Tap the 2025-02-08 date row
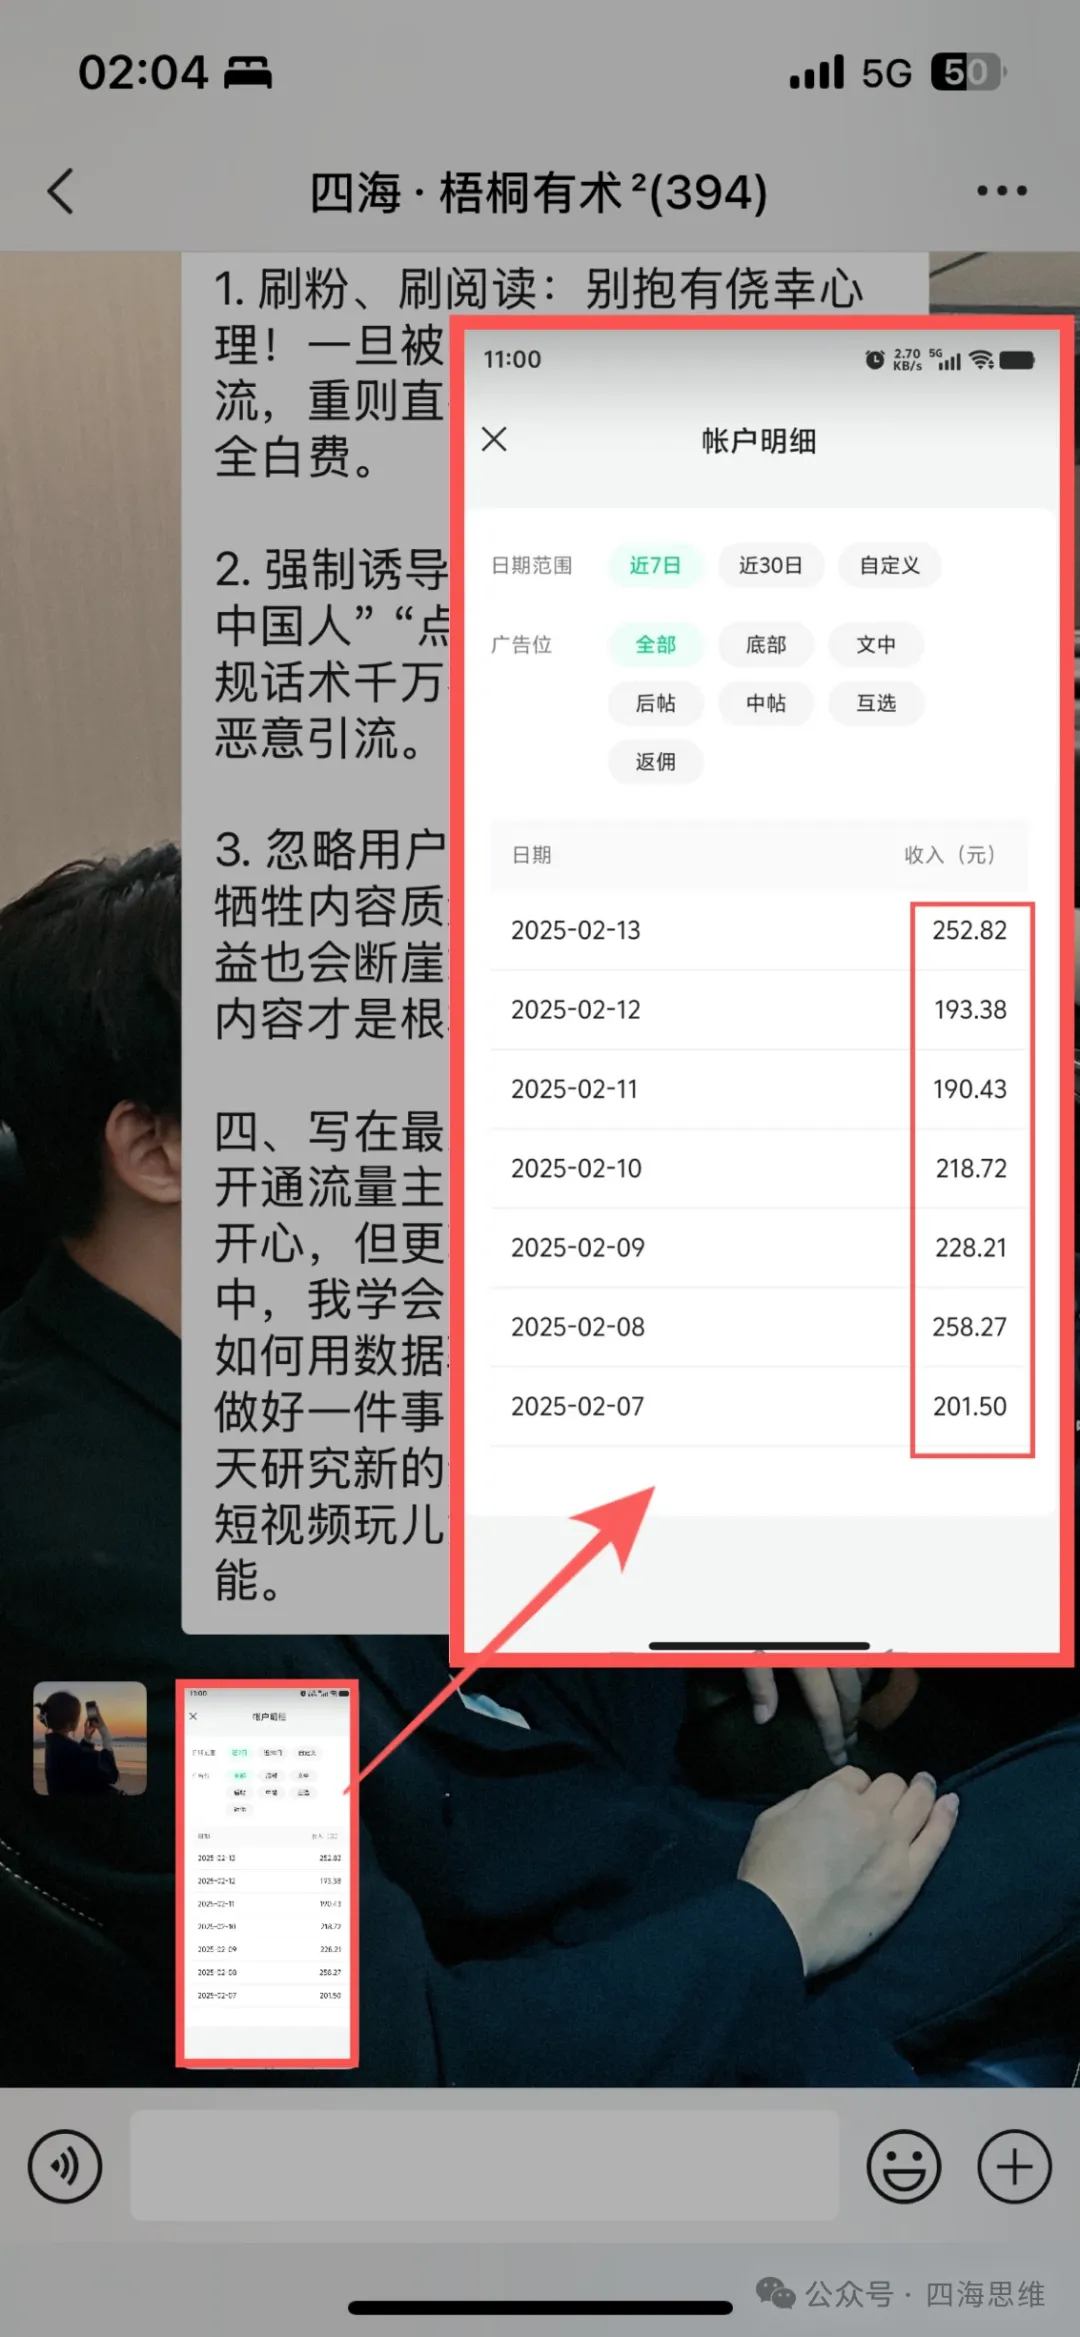The width and height of the screenshot is (1080, 2337). 759,1327
